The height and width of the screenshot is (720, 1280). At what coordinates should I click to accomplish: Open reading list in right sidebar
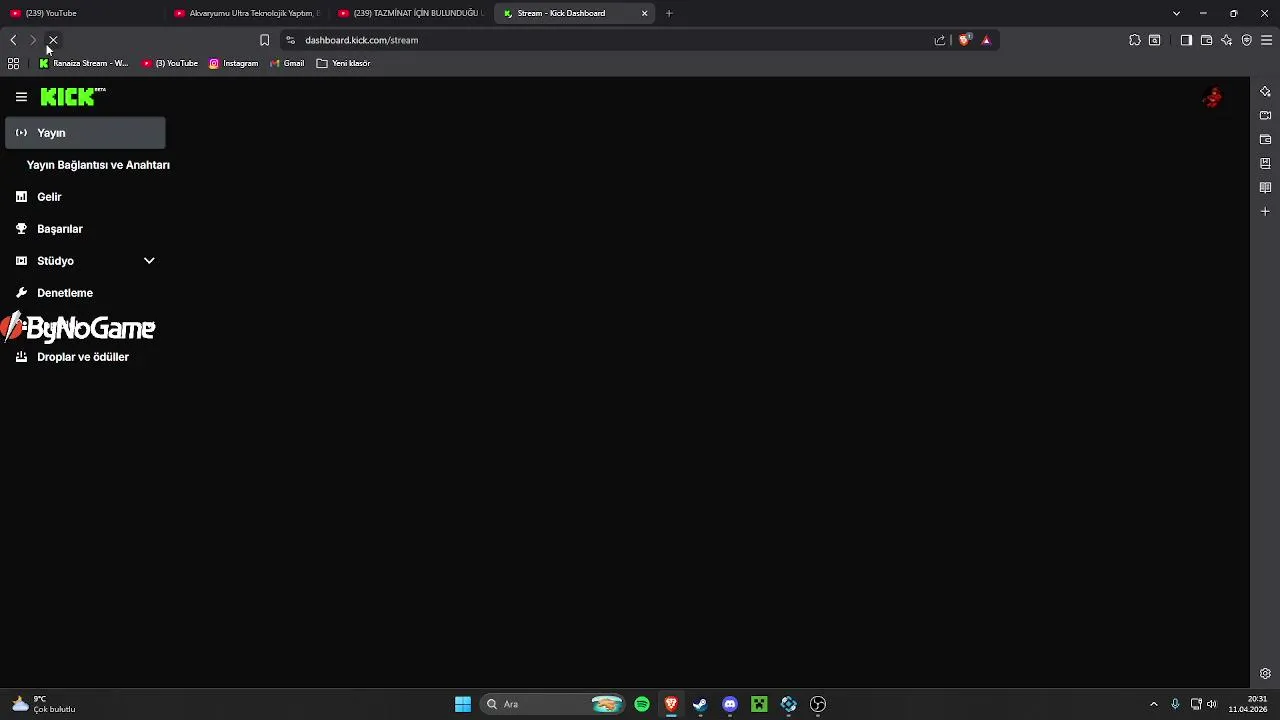point(1265,187)
